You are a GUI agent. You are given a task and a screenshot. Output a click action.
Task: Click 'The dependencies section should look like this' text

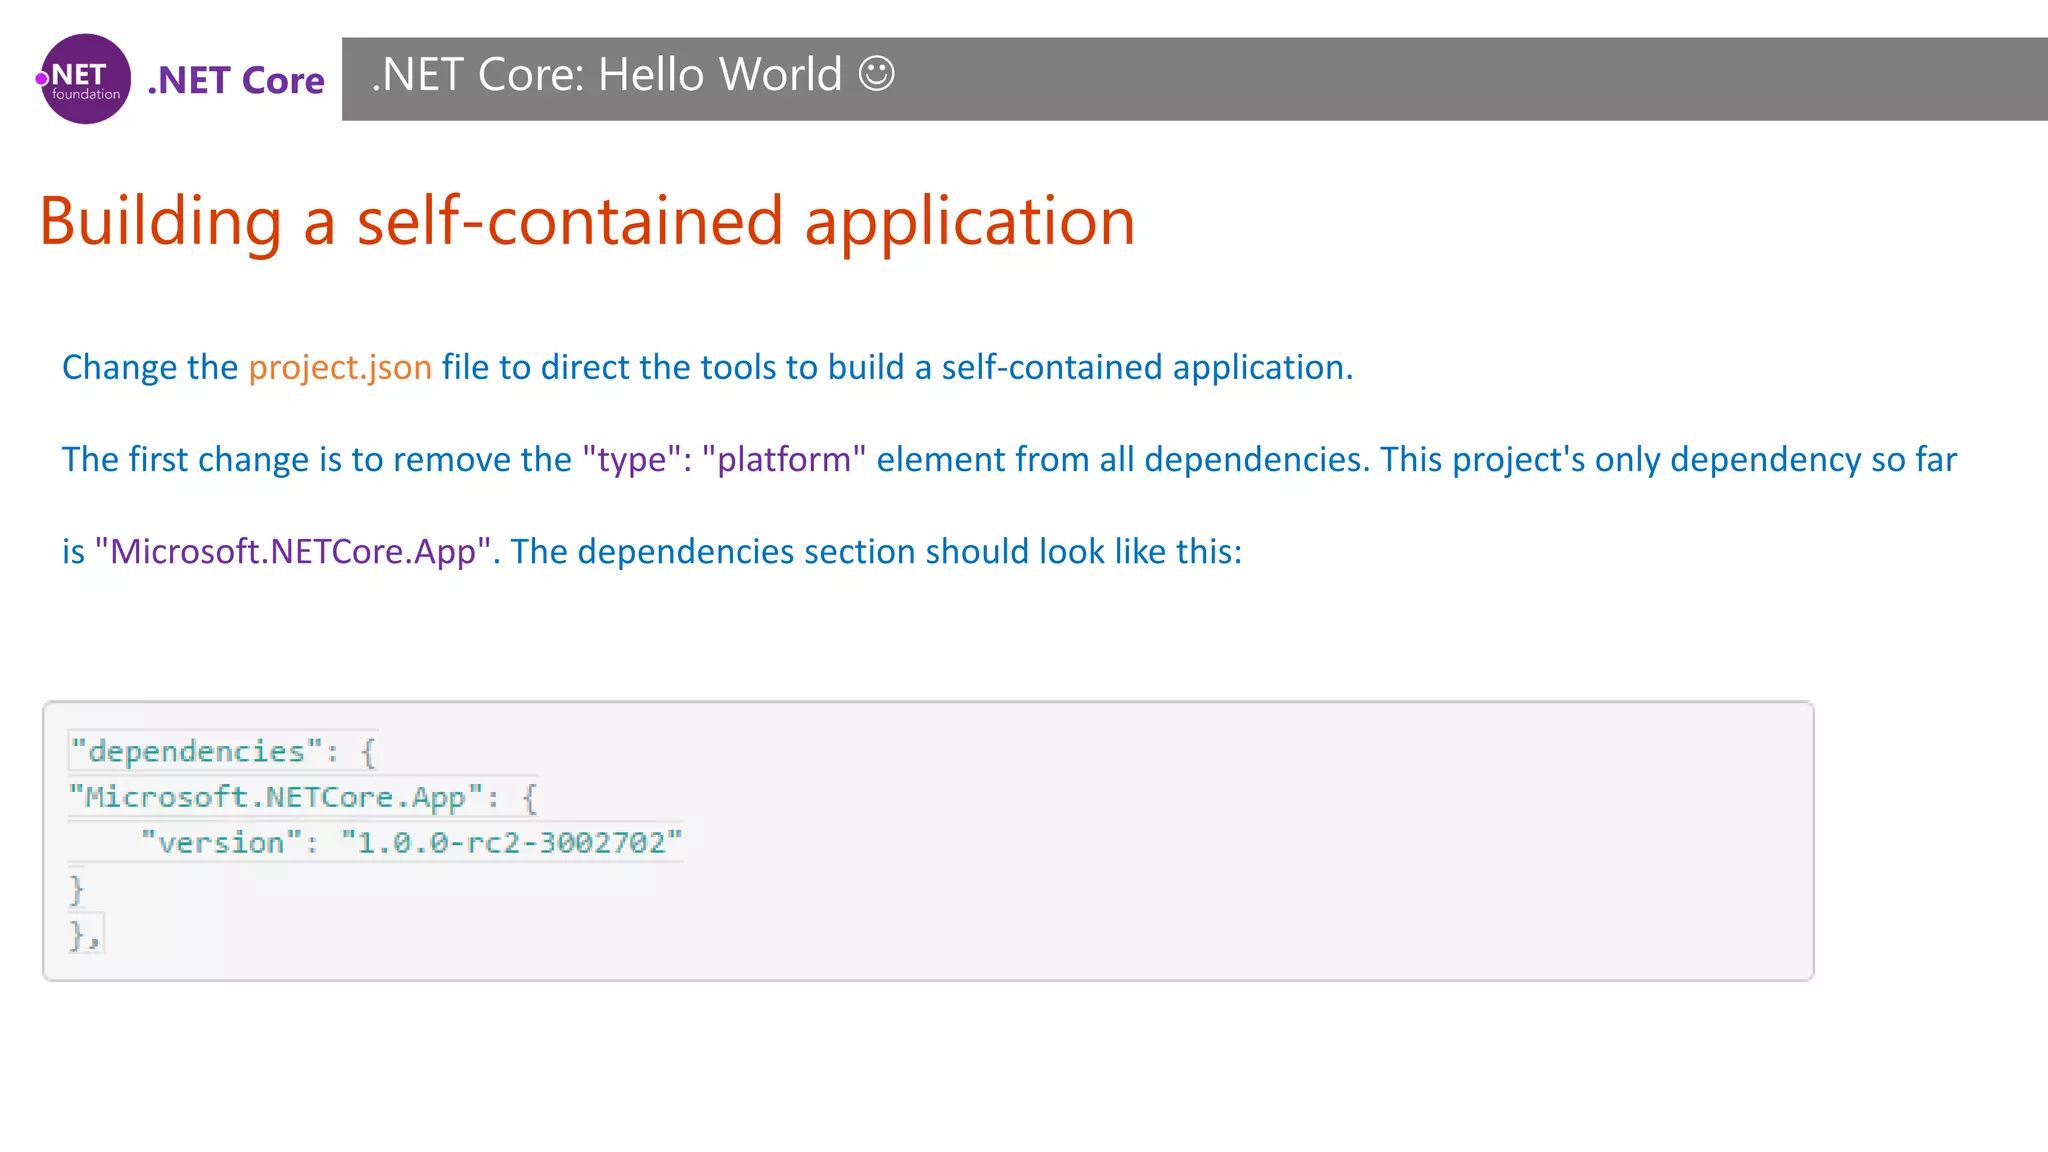pos(876,551)
